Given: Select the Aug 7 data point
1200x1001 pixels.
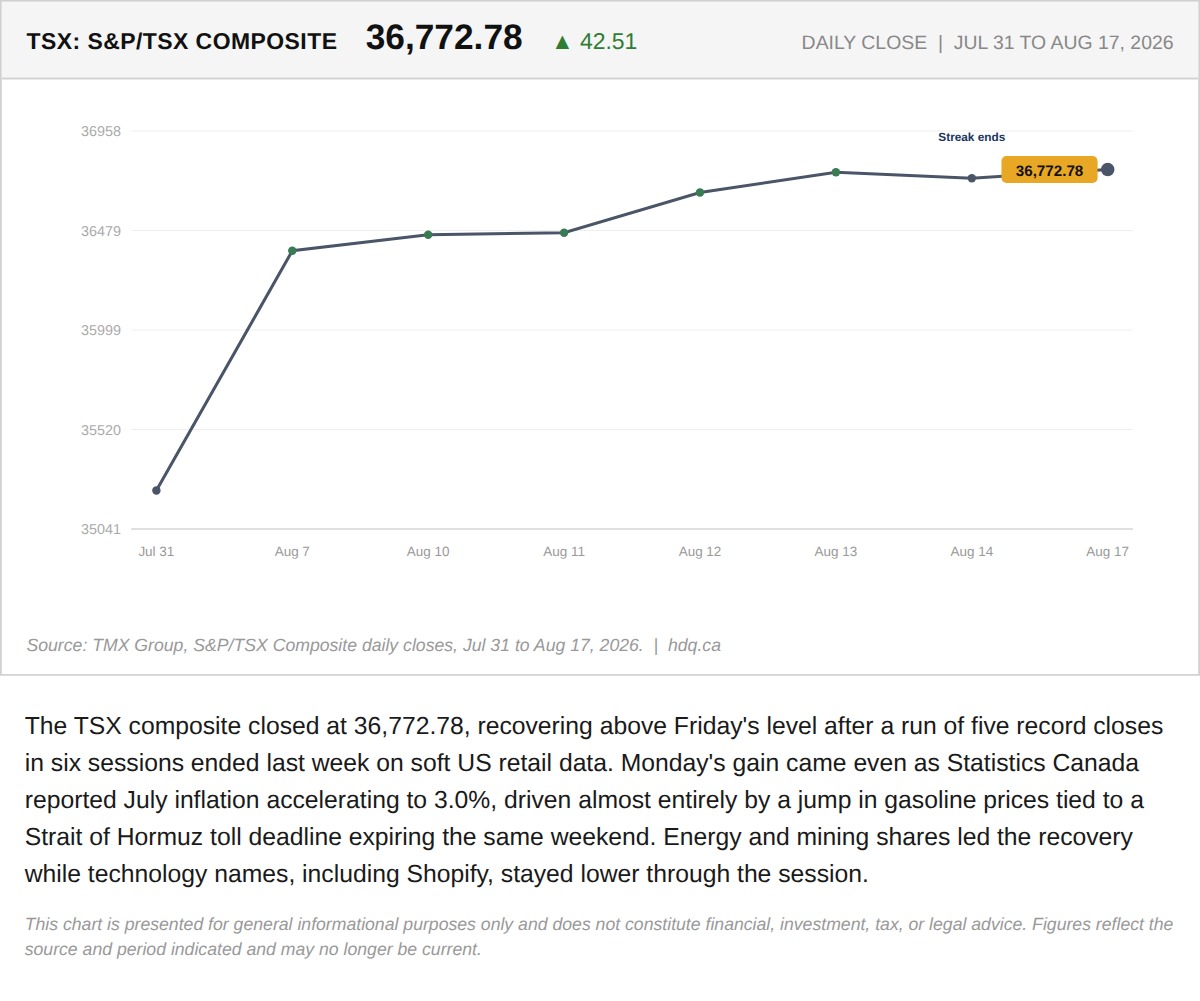Looking at the screenshot, I should [292, 251].
